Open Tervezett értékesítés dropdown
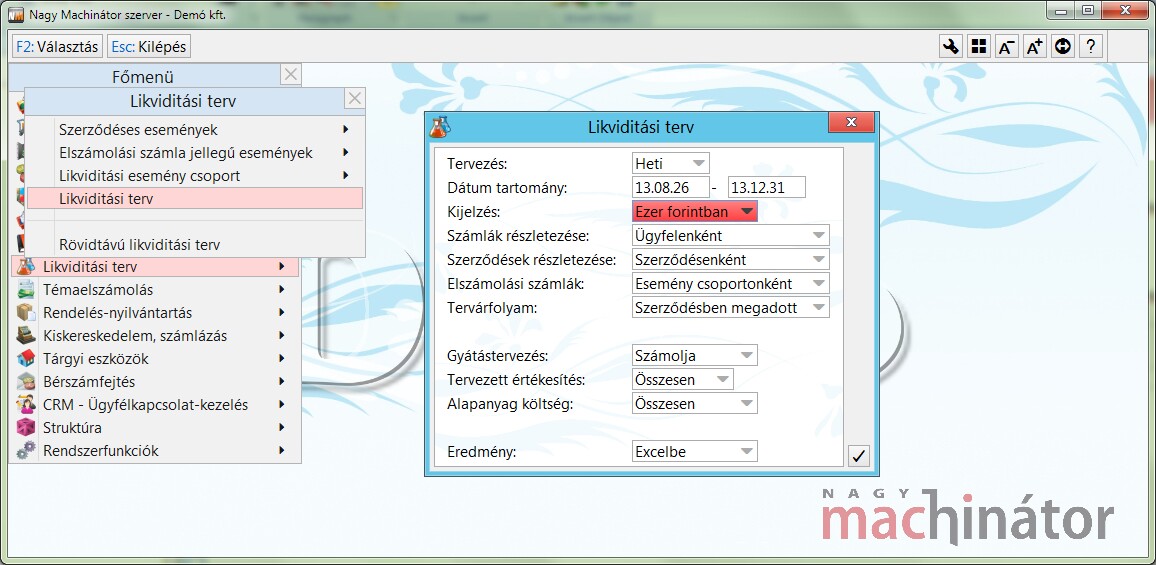1156x565 pixels. [x=683, y=380]
